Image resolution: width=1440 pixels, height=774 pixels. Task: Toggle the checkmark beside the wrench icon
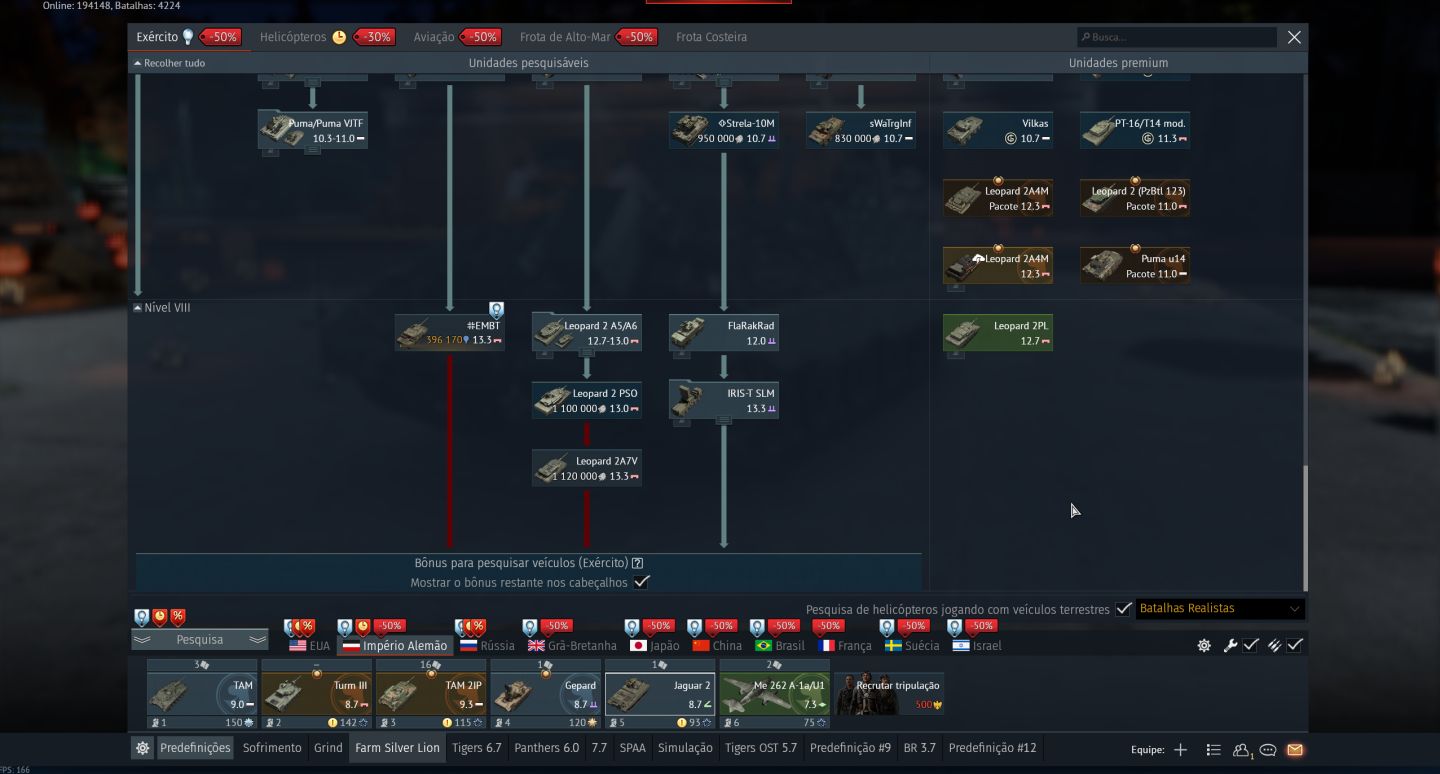(1251, 646)
